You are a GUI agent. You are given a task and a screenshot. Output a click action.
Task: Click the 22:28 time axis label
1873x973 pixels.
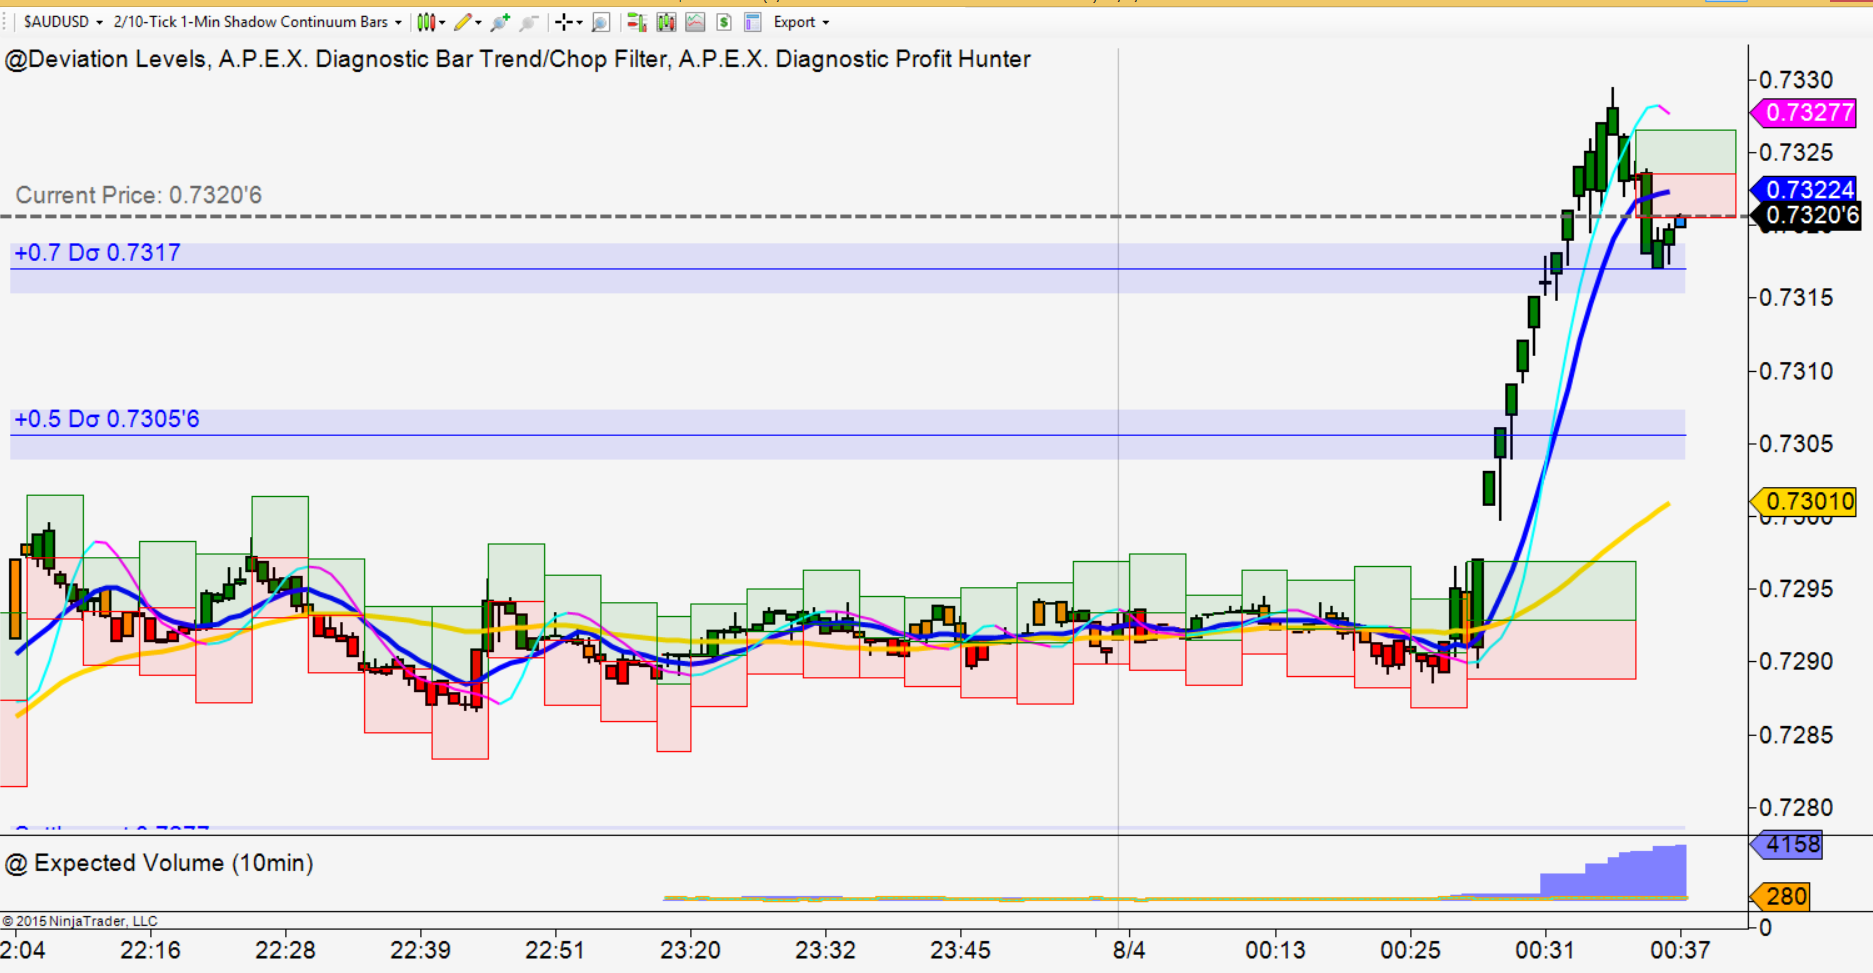tap(285, 950)
